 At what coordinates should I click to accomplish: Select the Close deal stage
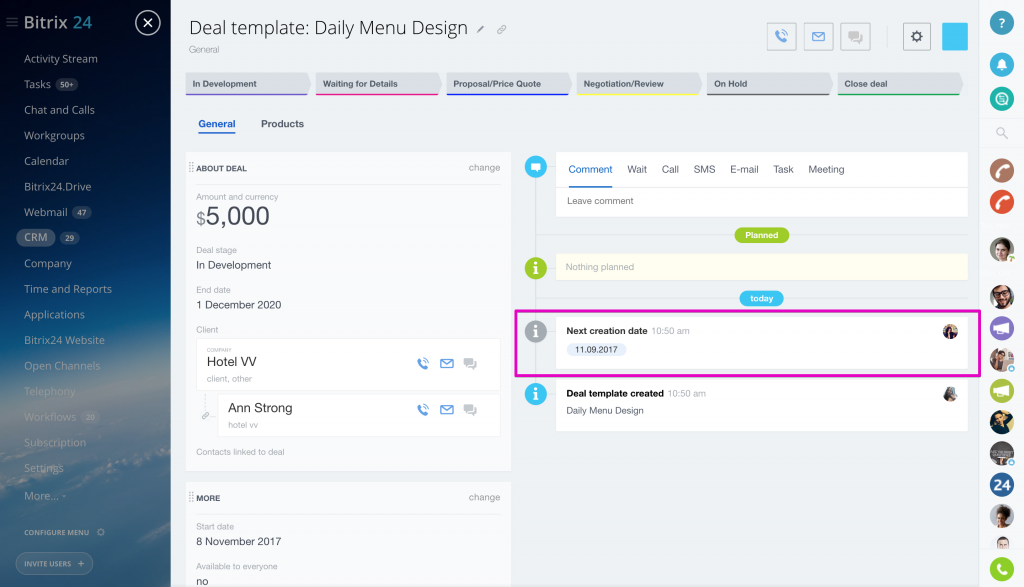[899, 84]
